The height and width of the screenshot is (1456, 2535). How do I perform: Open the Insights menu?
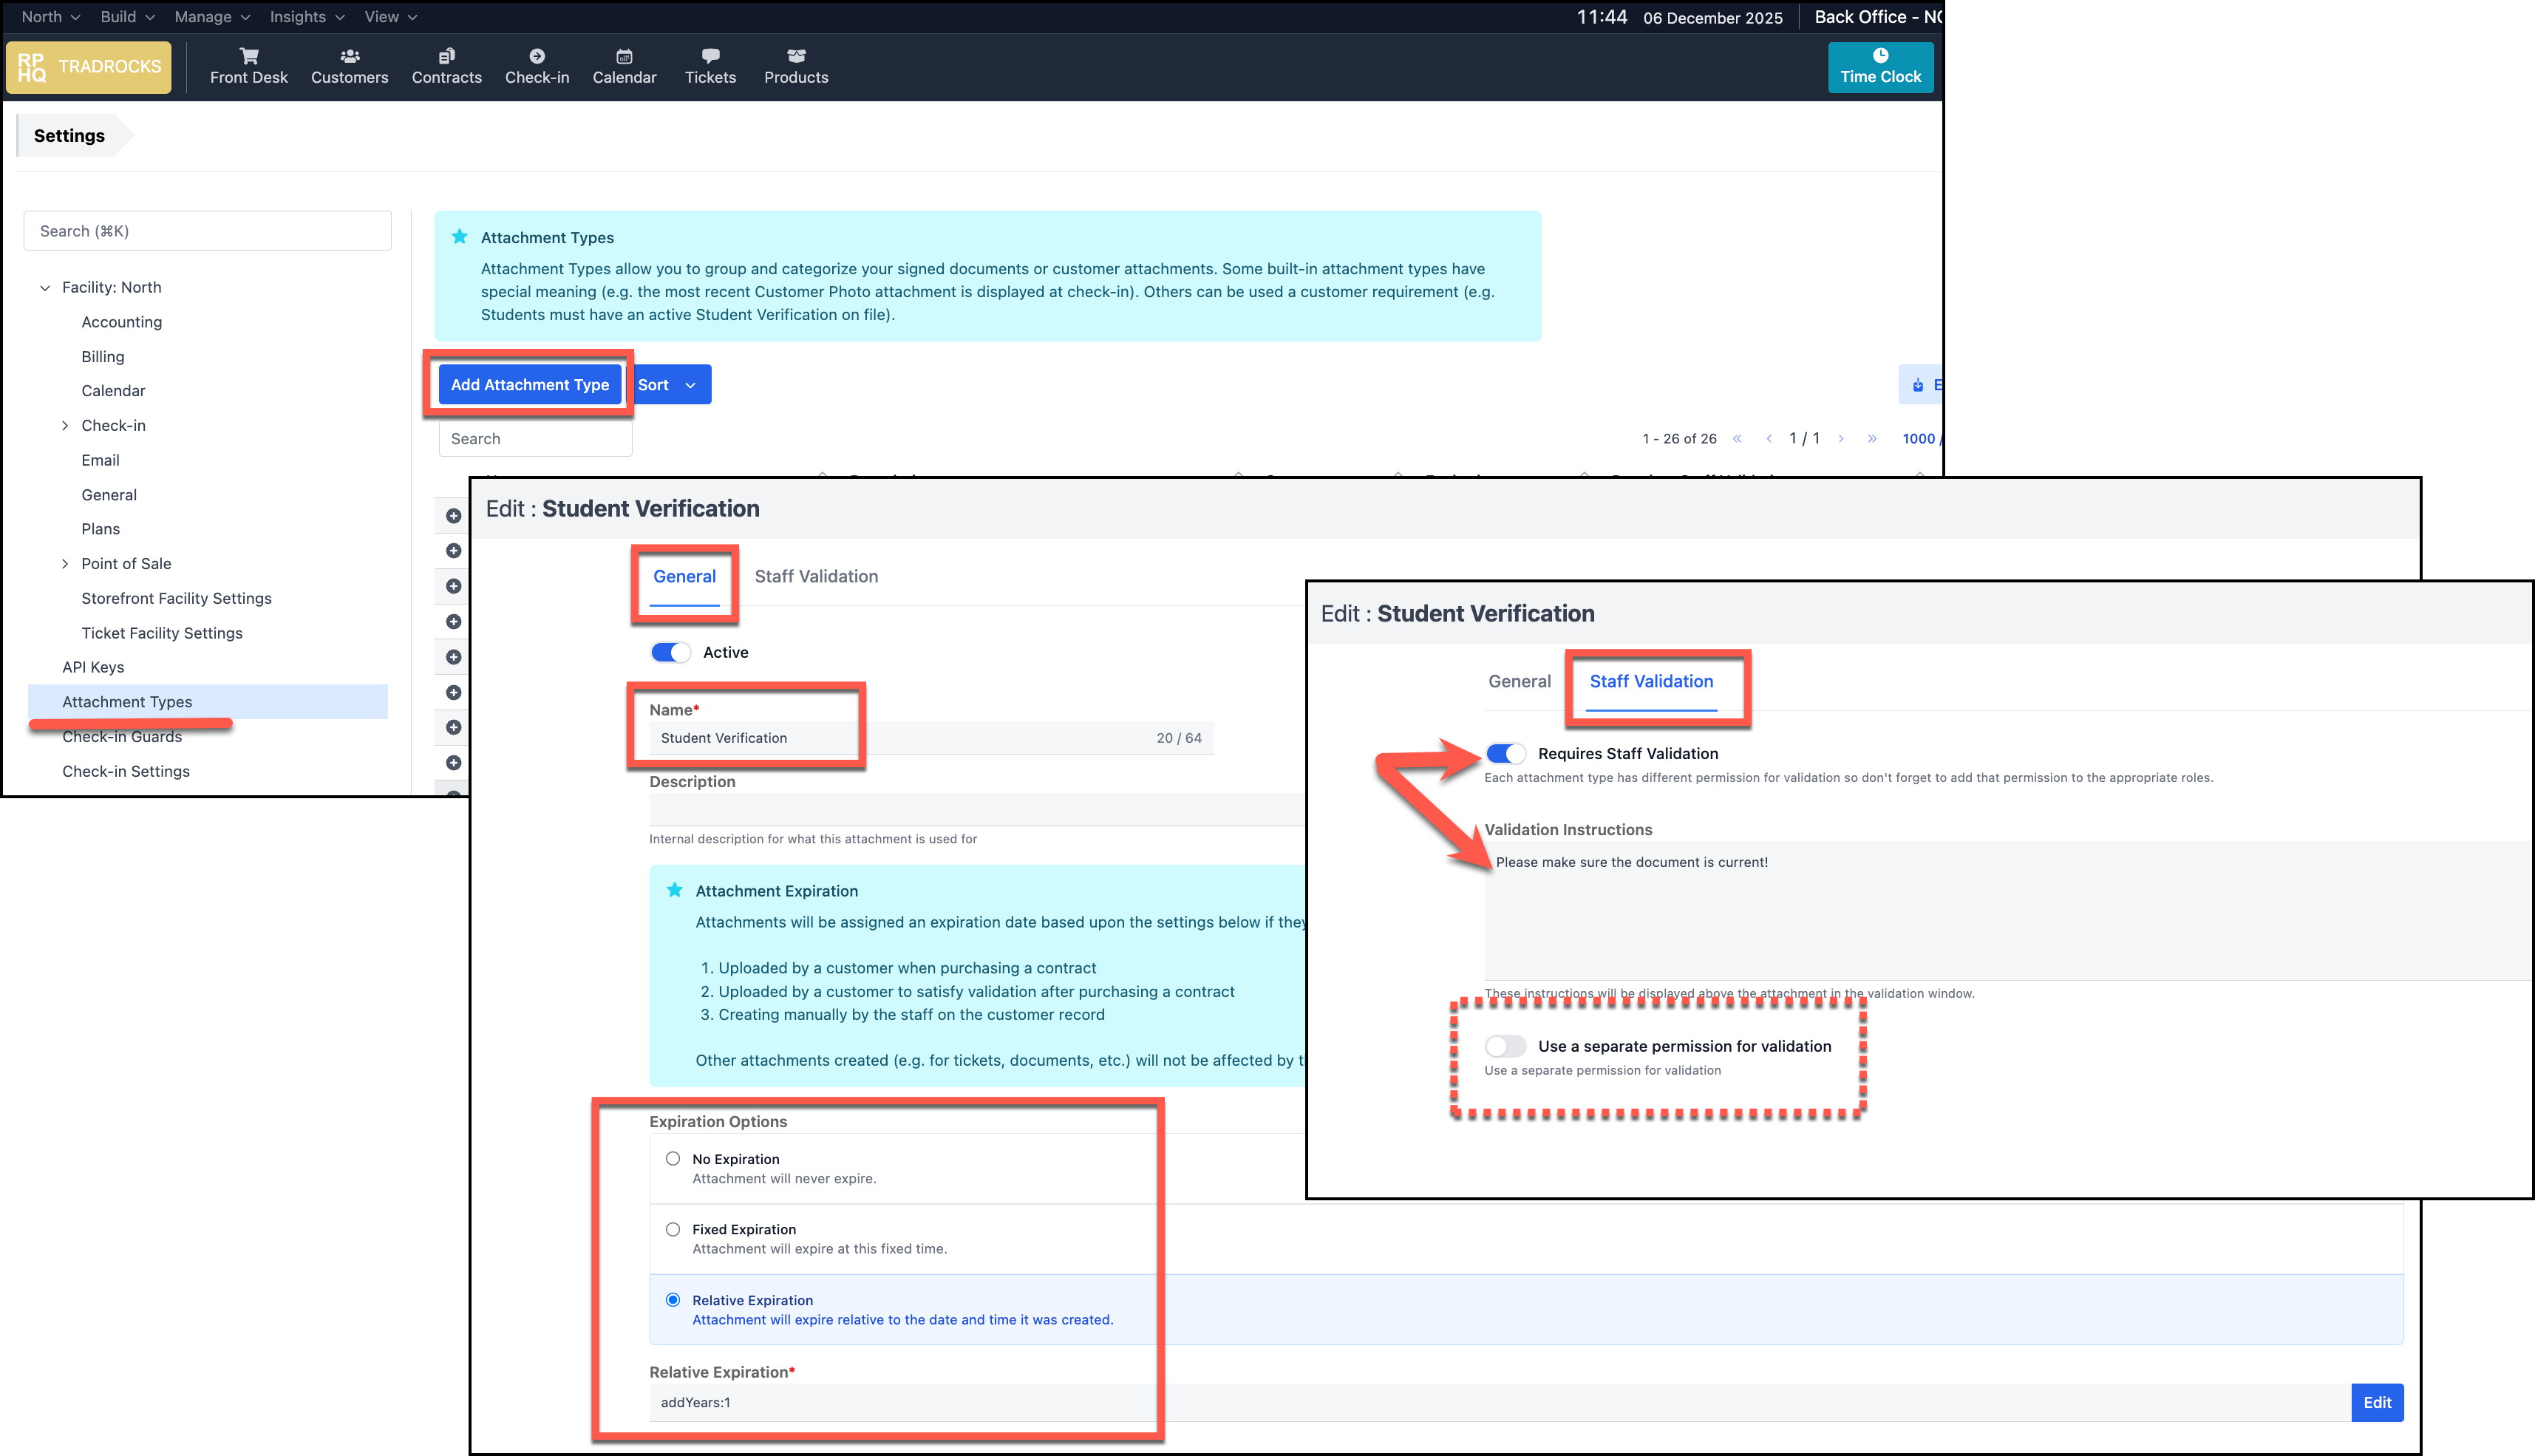pyautogui.click(x=306, y=17)
